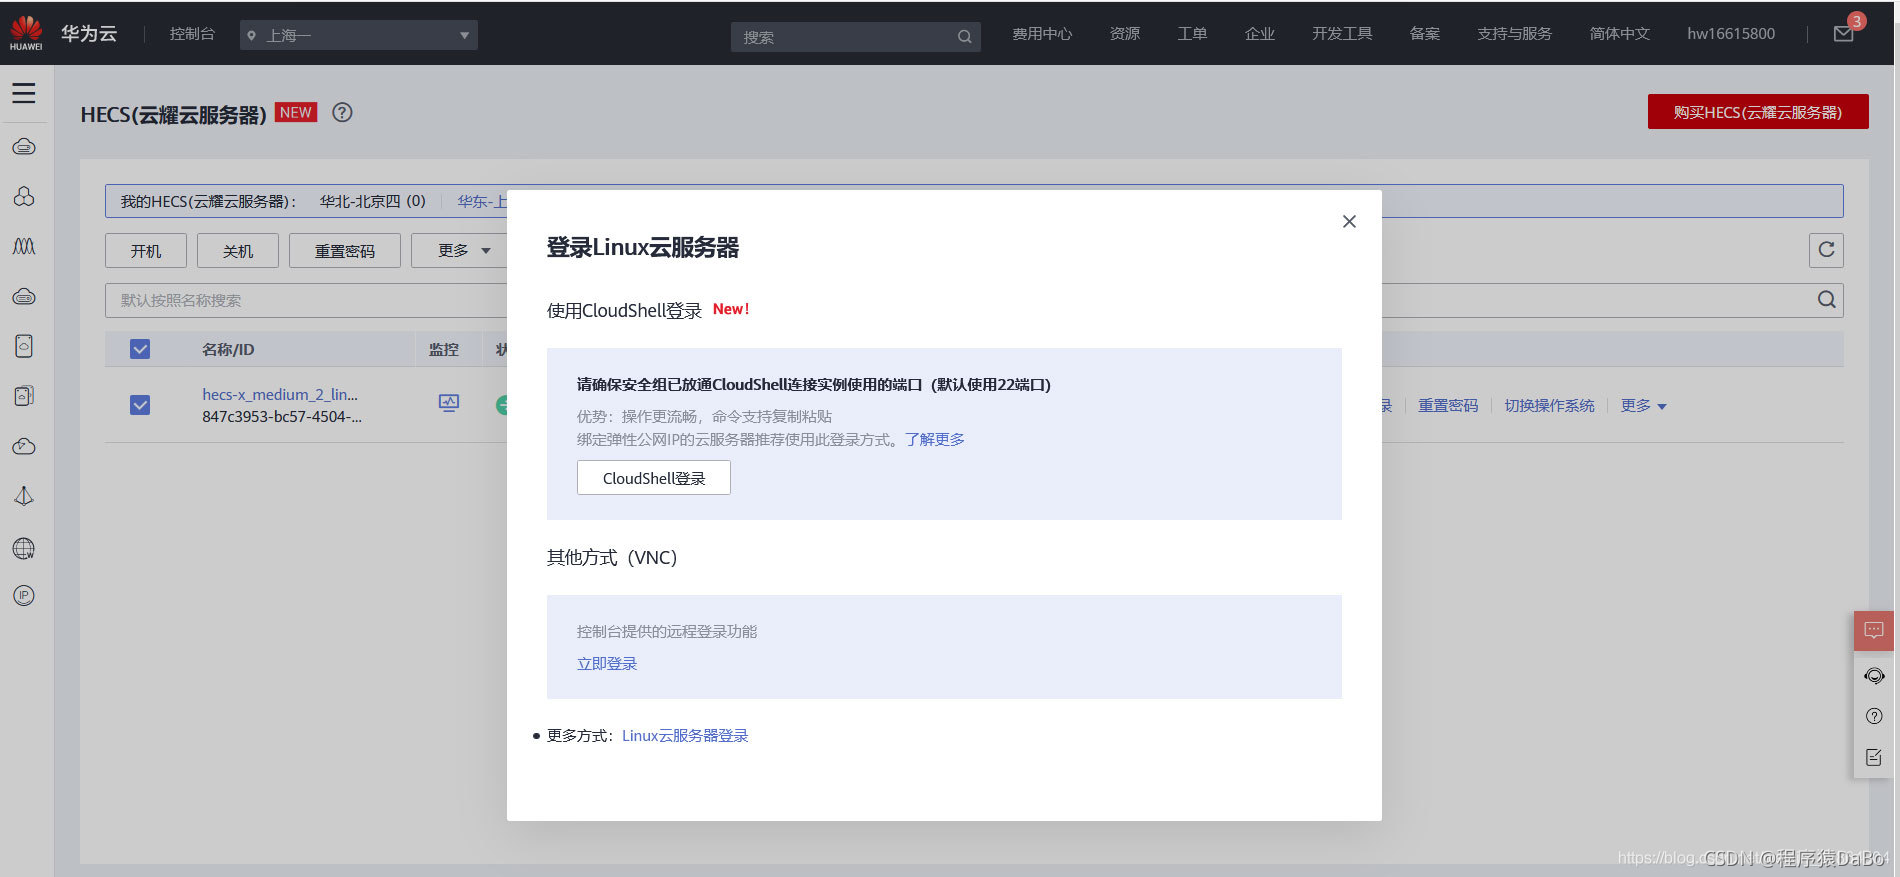Toggle checkbox for hecs-x_medium_2_lin server
Viewport: 1900px width, 877px height.
[140, 405]
